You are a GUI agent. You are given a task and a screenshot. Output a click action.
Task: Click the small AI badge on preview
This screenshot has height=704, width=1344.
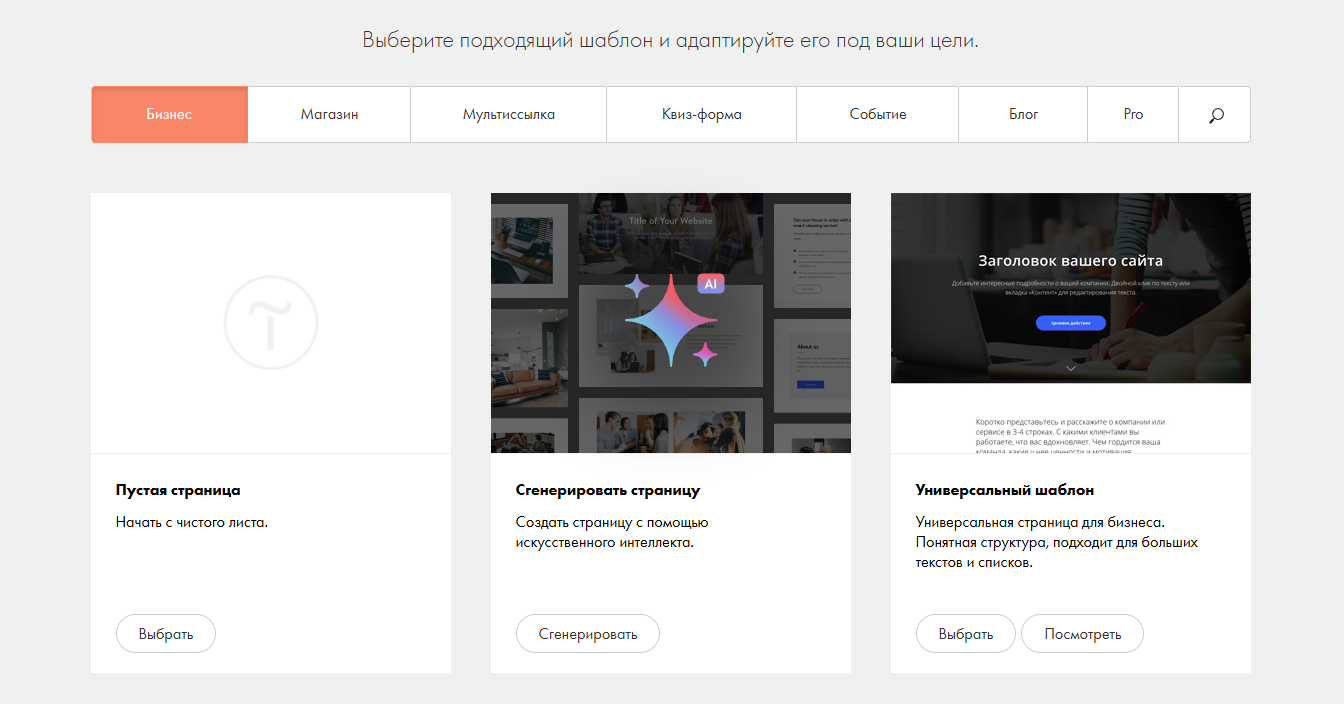pyautogui.click(x=710, y=284)
